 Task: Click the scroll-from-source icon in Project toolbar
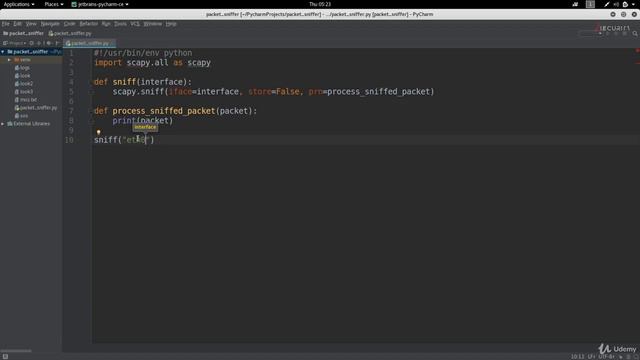tap(31, 43)
